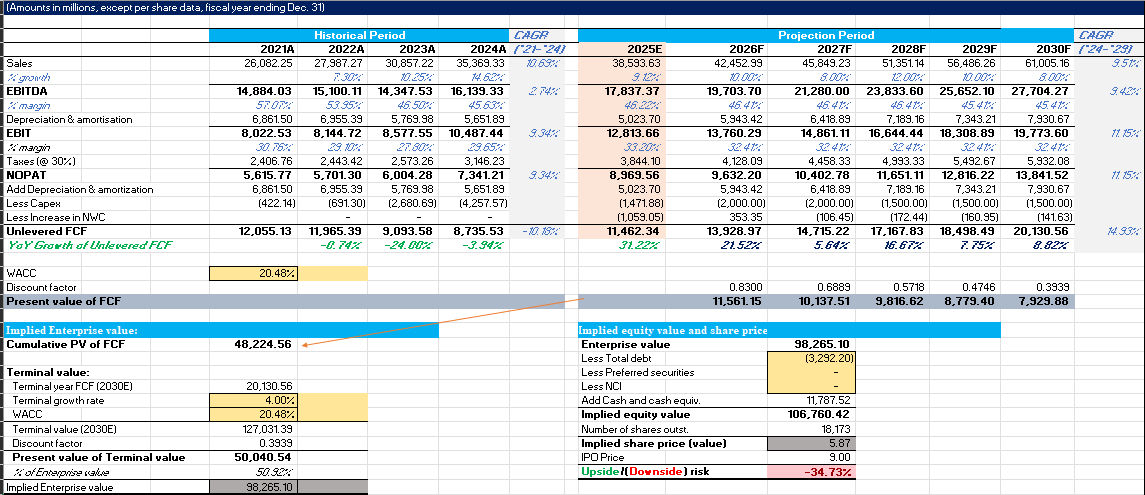Image resolution: width=1145 pixels, height=495 pixels.
Task: Select the WACC input cell above Discount factor
Action: (x=254, y=272)
